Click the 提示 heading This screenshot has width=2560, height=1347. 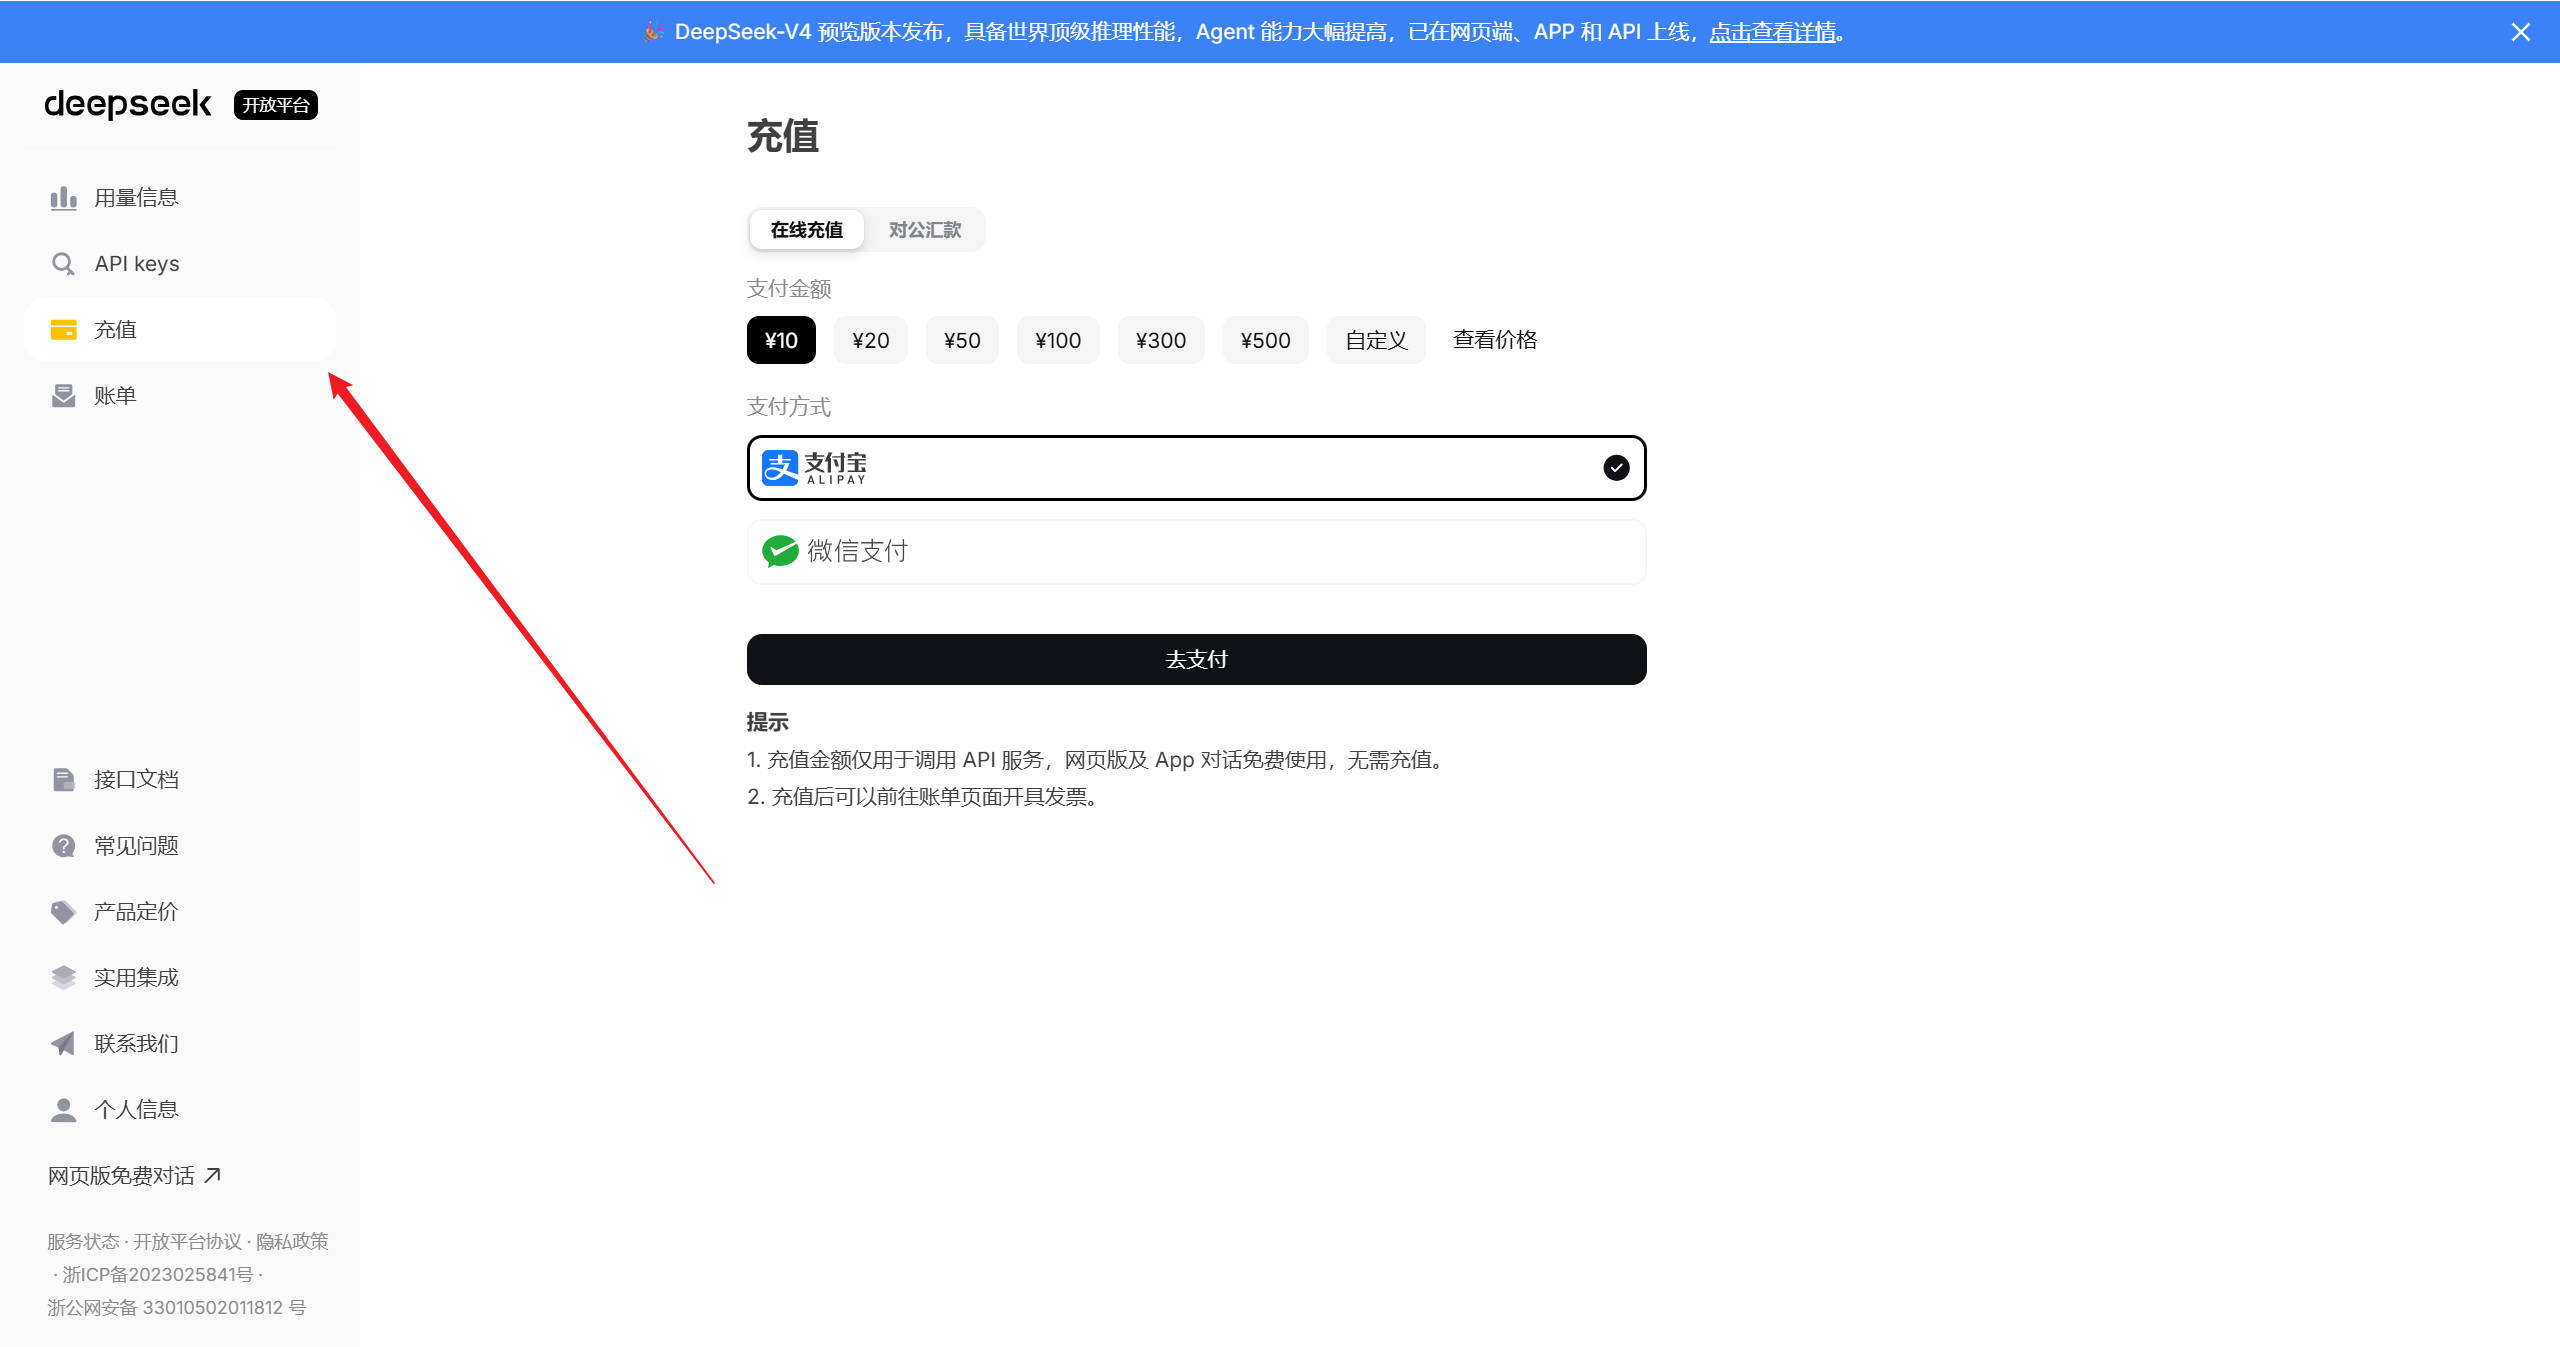pyautogui.click(x=768, y=722)
